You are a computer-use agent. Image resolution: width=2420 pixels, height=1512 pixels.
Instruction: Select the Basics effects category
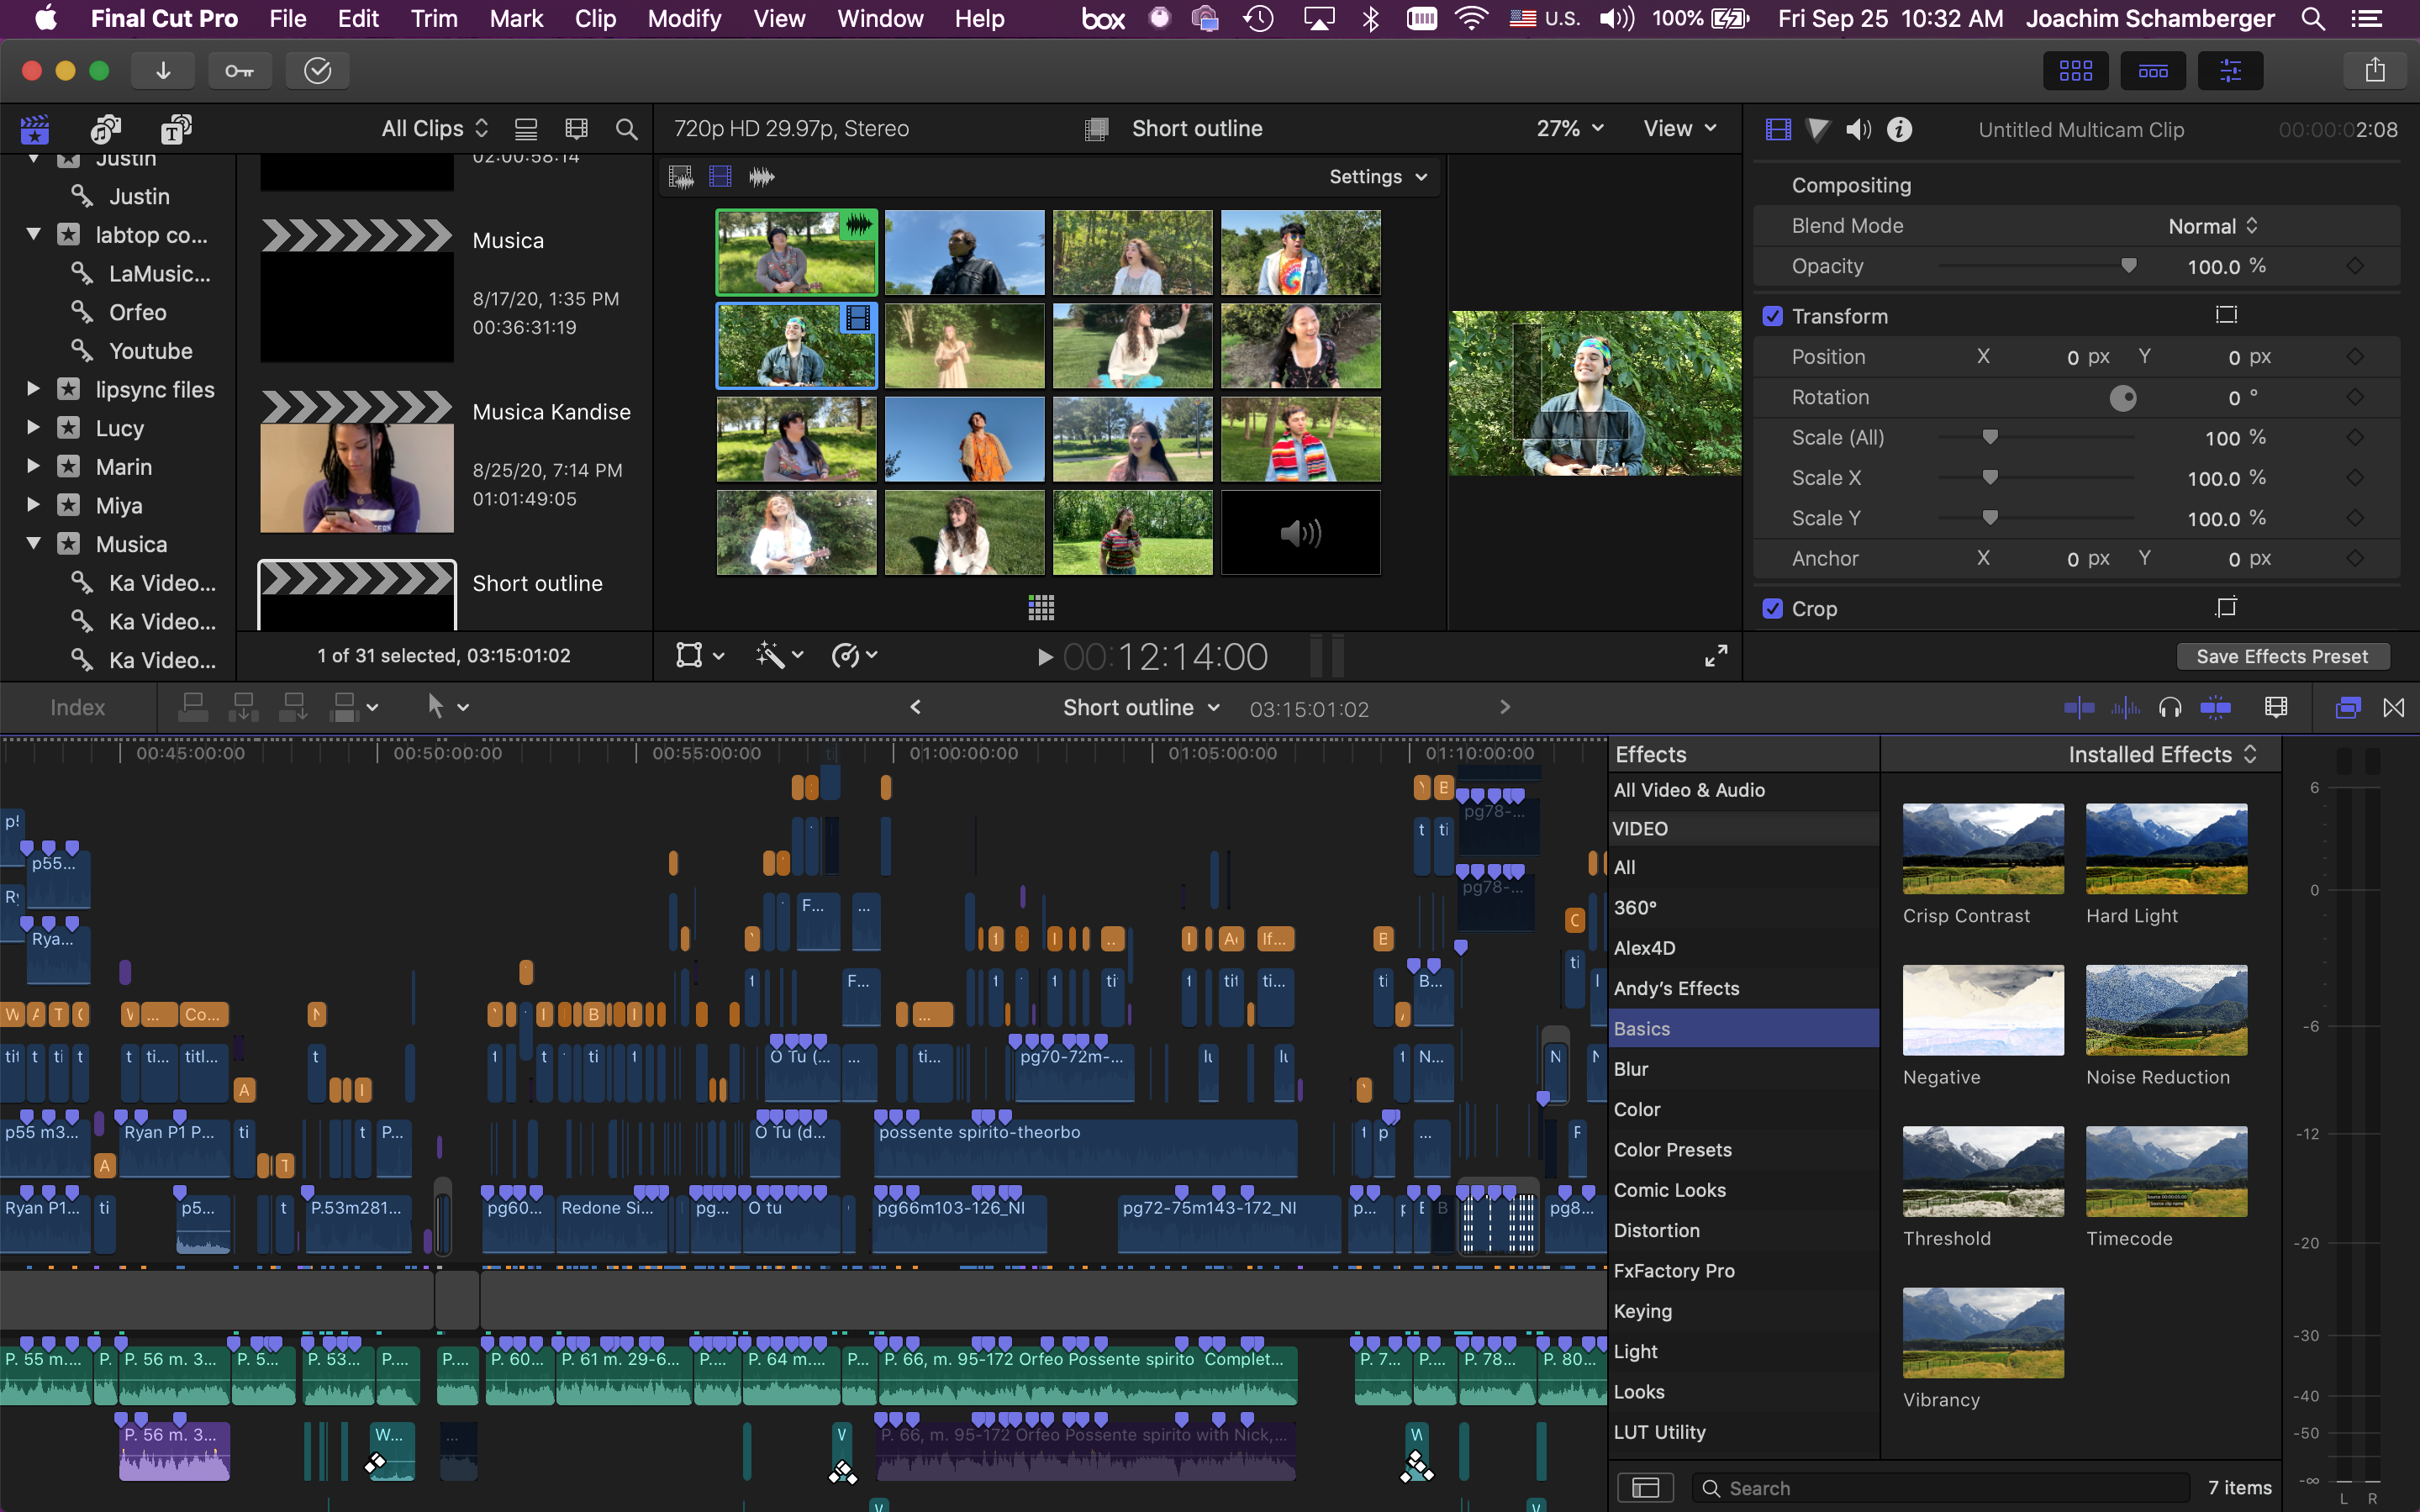tap(1743, 1028)
